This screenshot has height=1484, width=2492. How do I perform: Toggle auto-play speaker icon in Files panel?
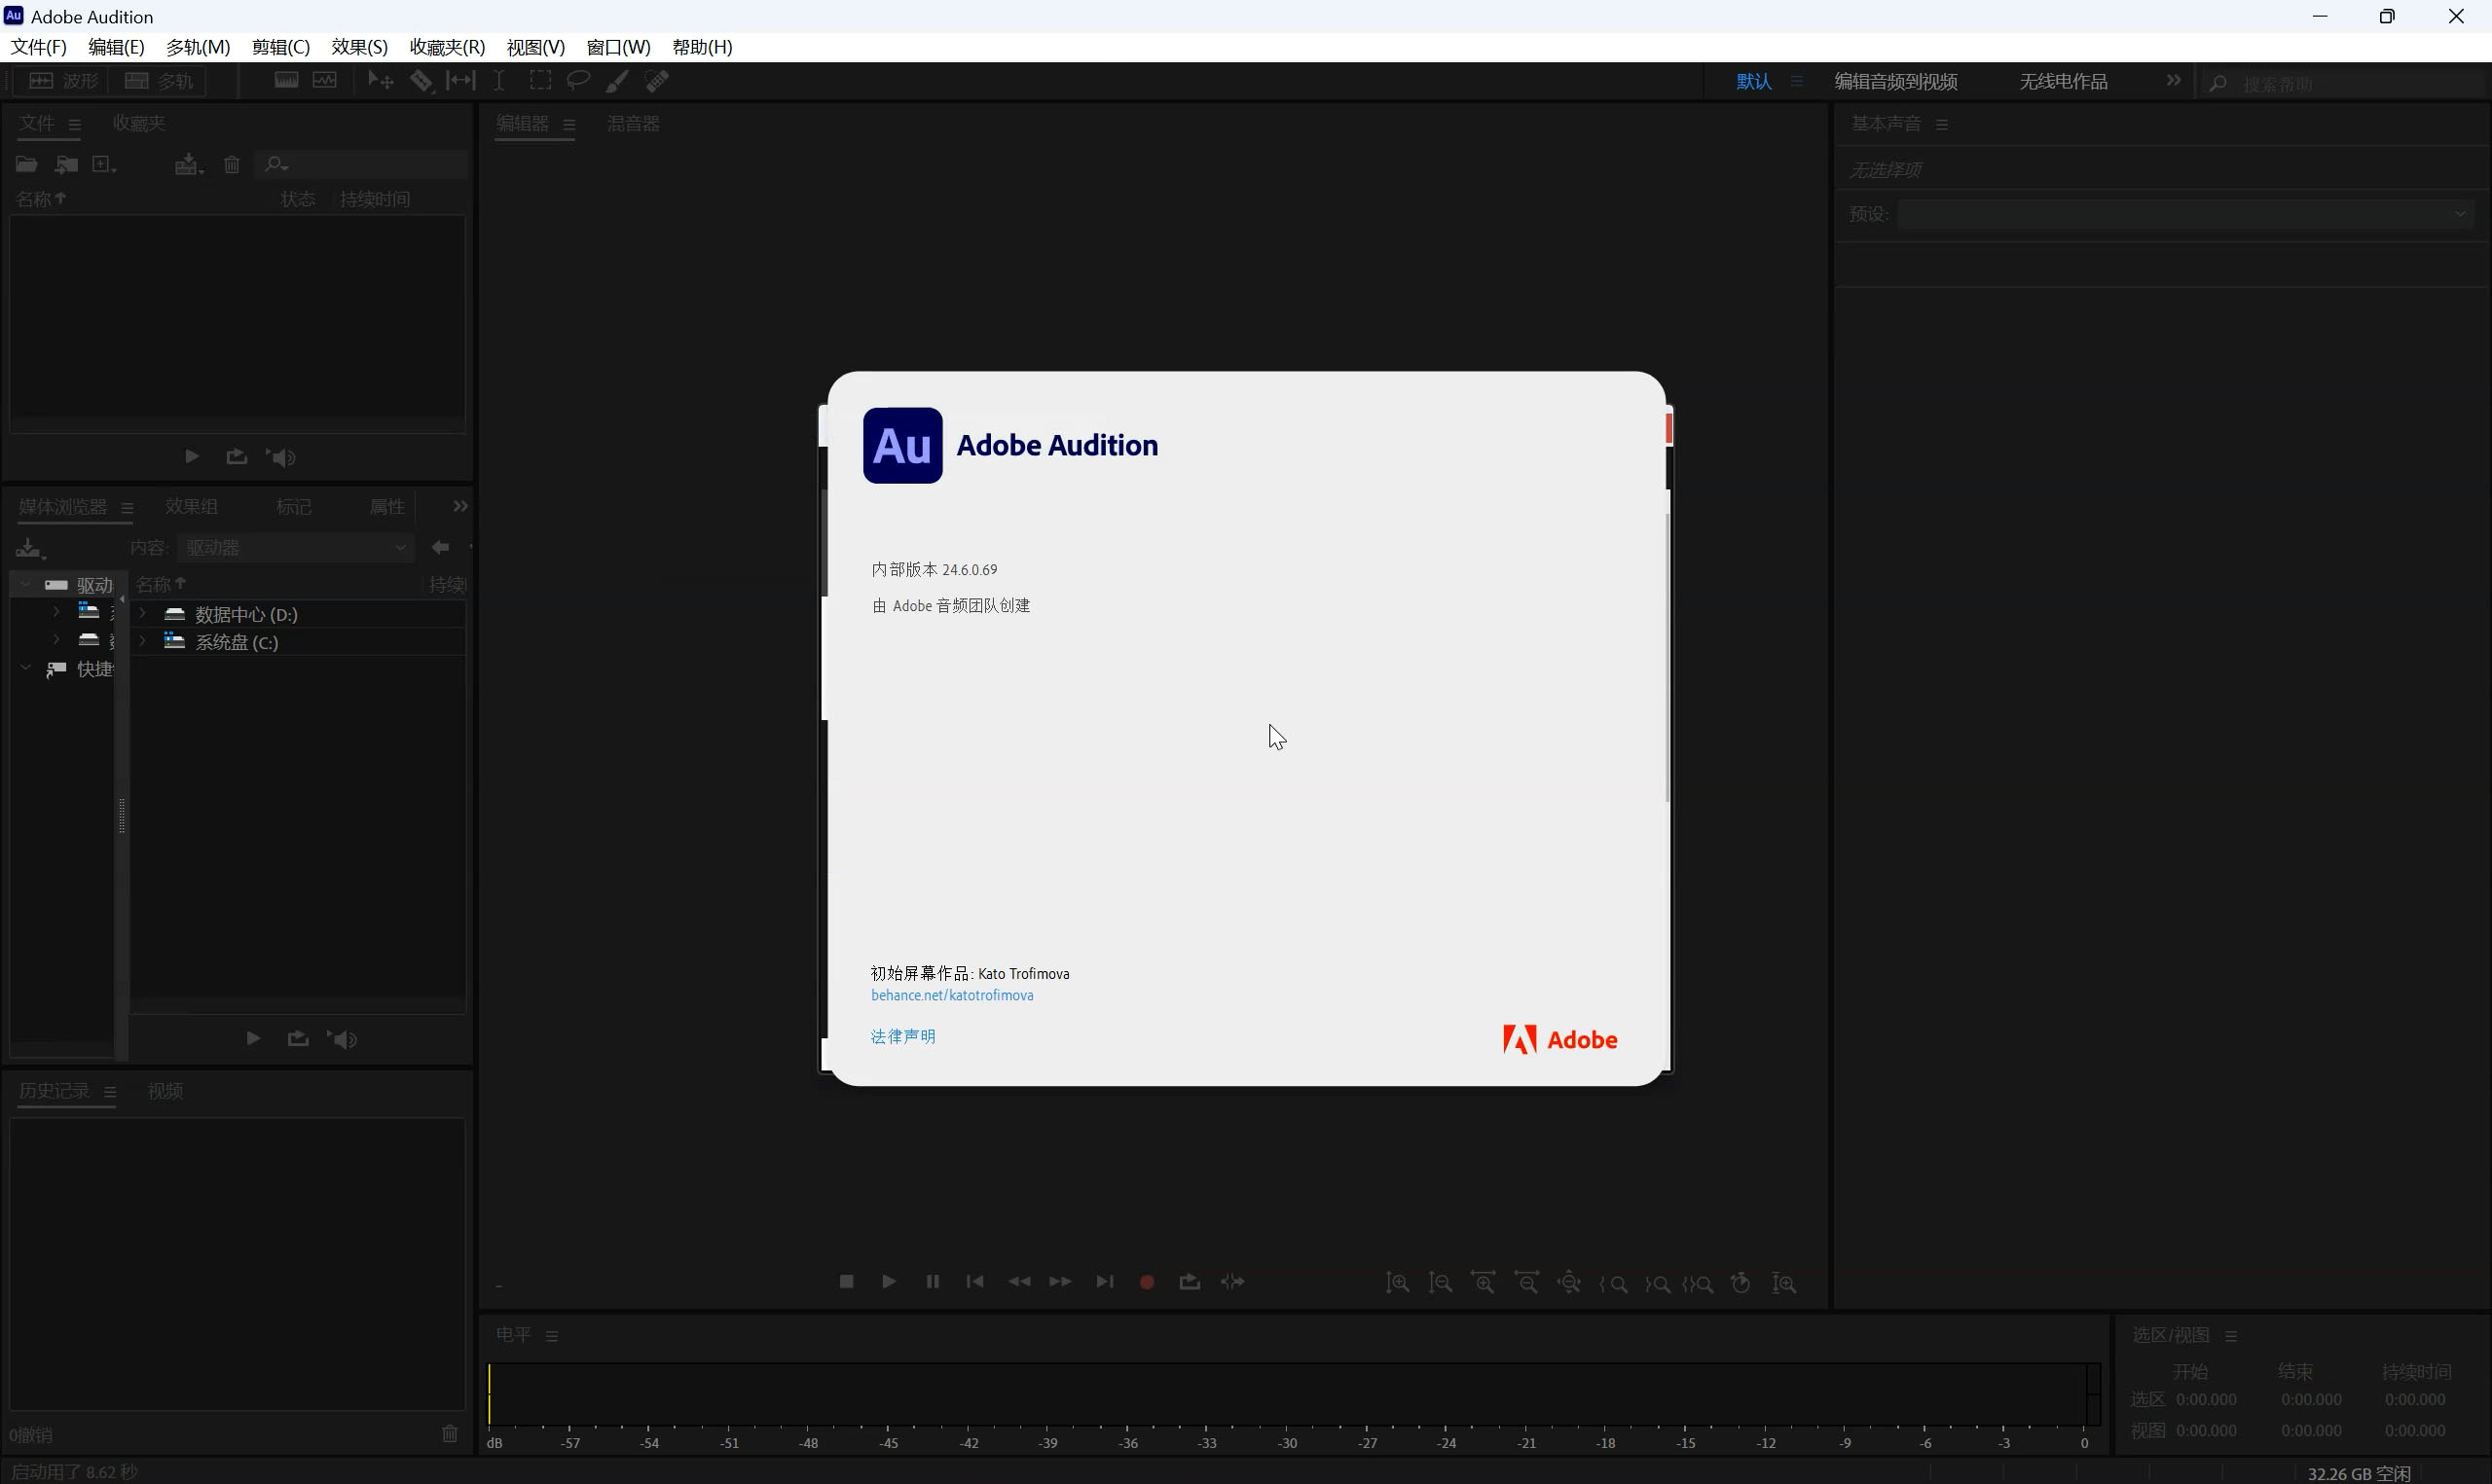pyautogui.click(x=281, y=457)
